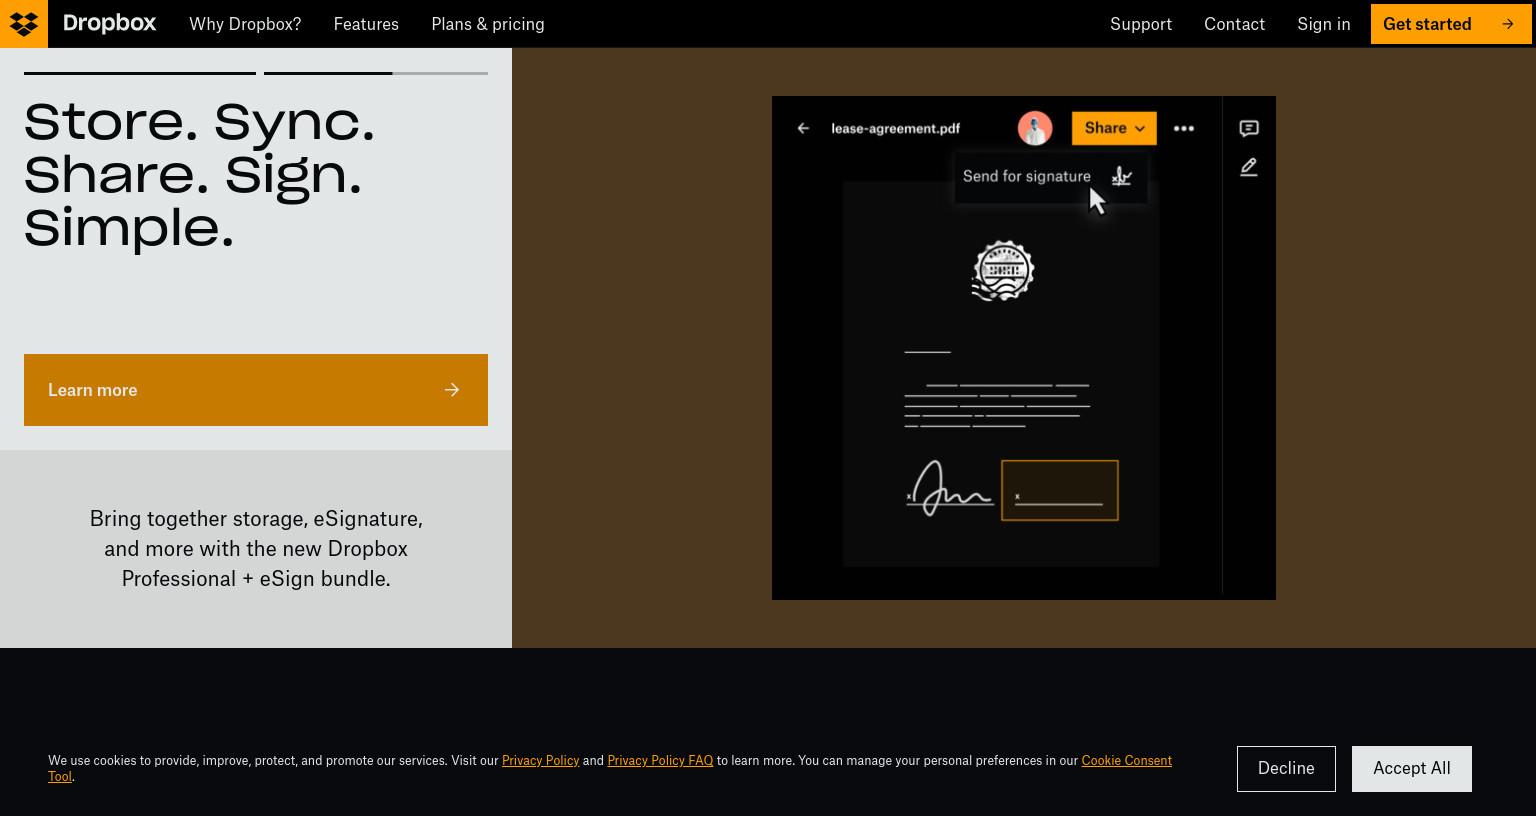
Task: Click Accept All cookies button
Action: pyautogui.click(x=1412, y=769)
